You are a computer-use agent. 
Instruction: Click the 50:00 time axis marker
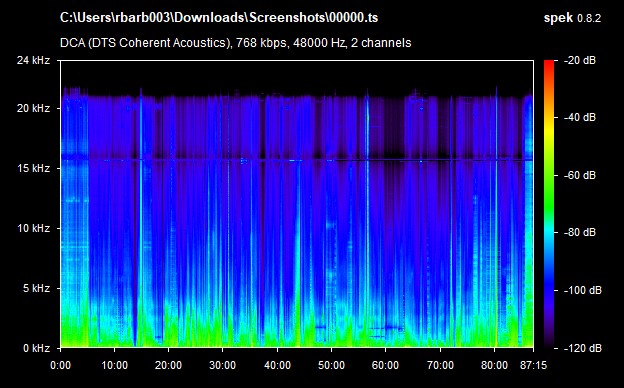tap(332, 365)
